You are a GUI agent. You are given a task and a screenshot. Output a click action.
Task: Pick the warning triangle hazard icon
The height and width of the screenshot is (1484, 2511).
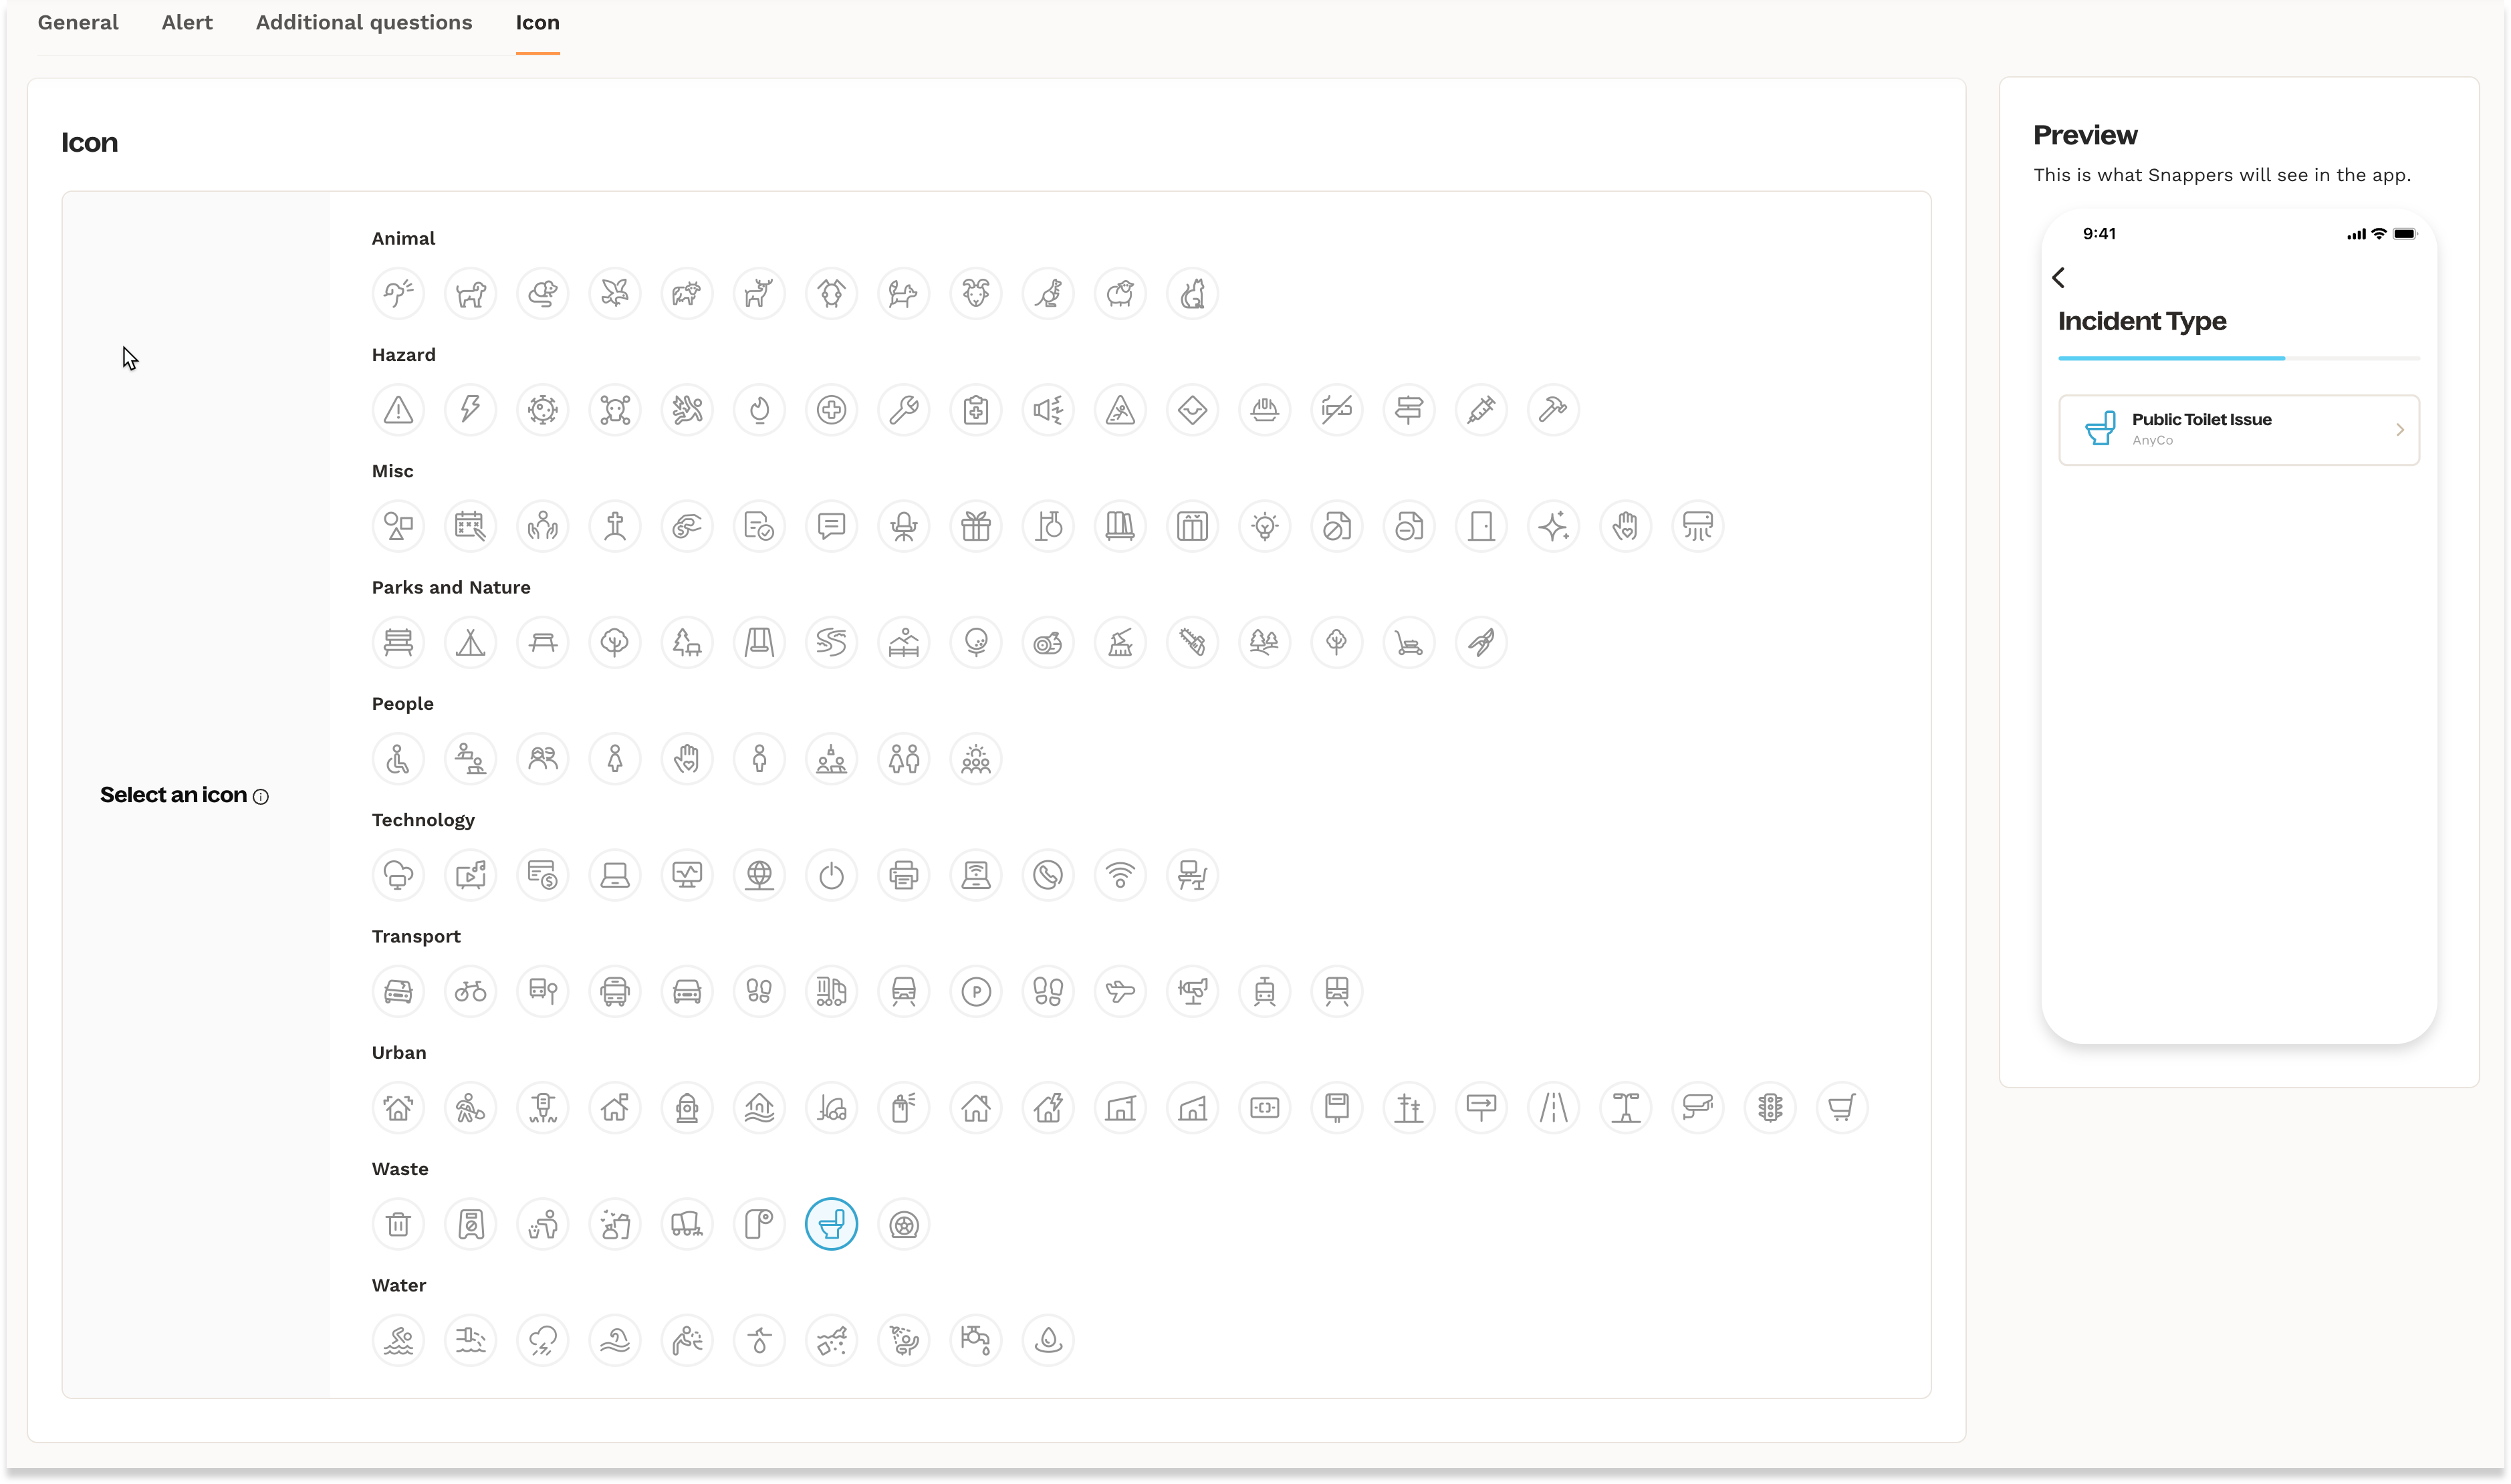(398, 410)
